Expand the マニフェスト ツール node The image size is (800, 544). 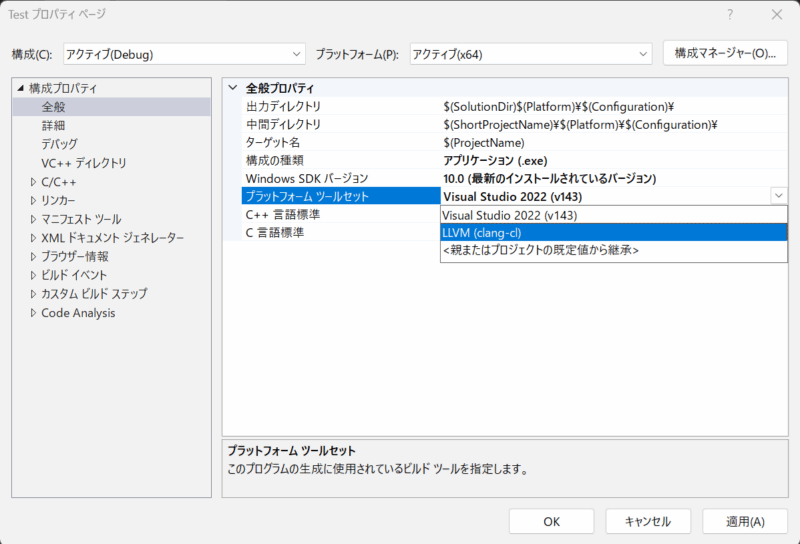pos(33,219)
